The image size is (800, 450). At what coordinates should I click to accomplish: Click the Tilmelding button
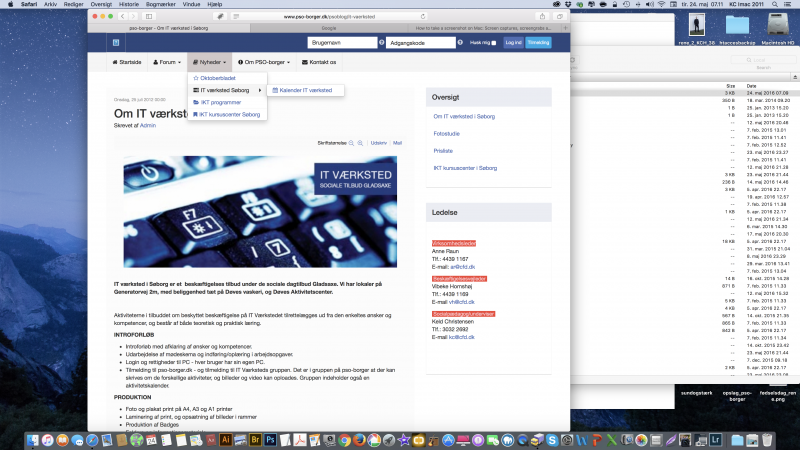click(x=538, y=43)
